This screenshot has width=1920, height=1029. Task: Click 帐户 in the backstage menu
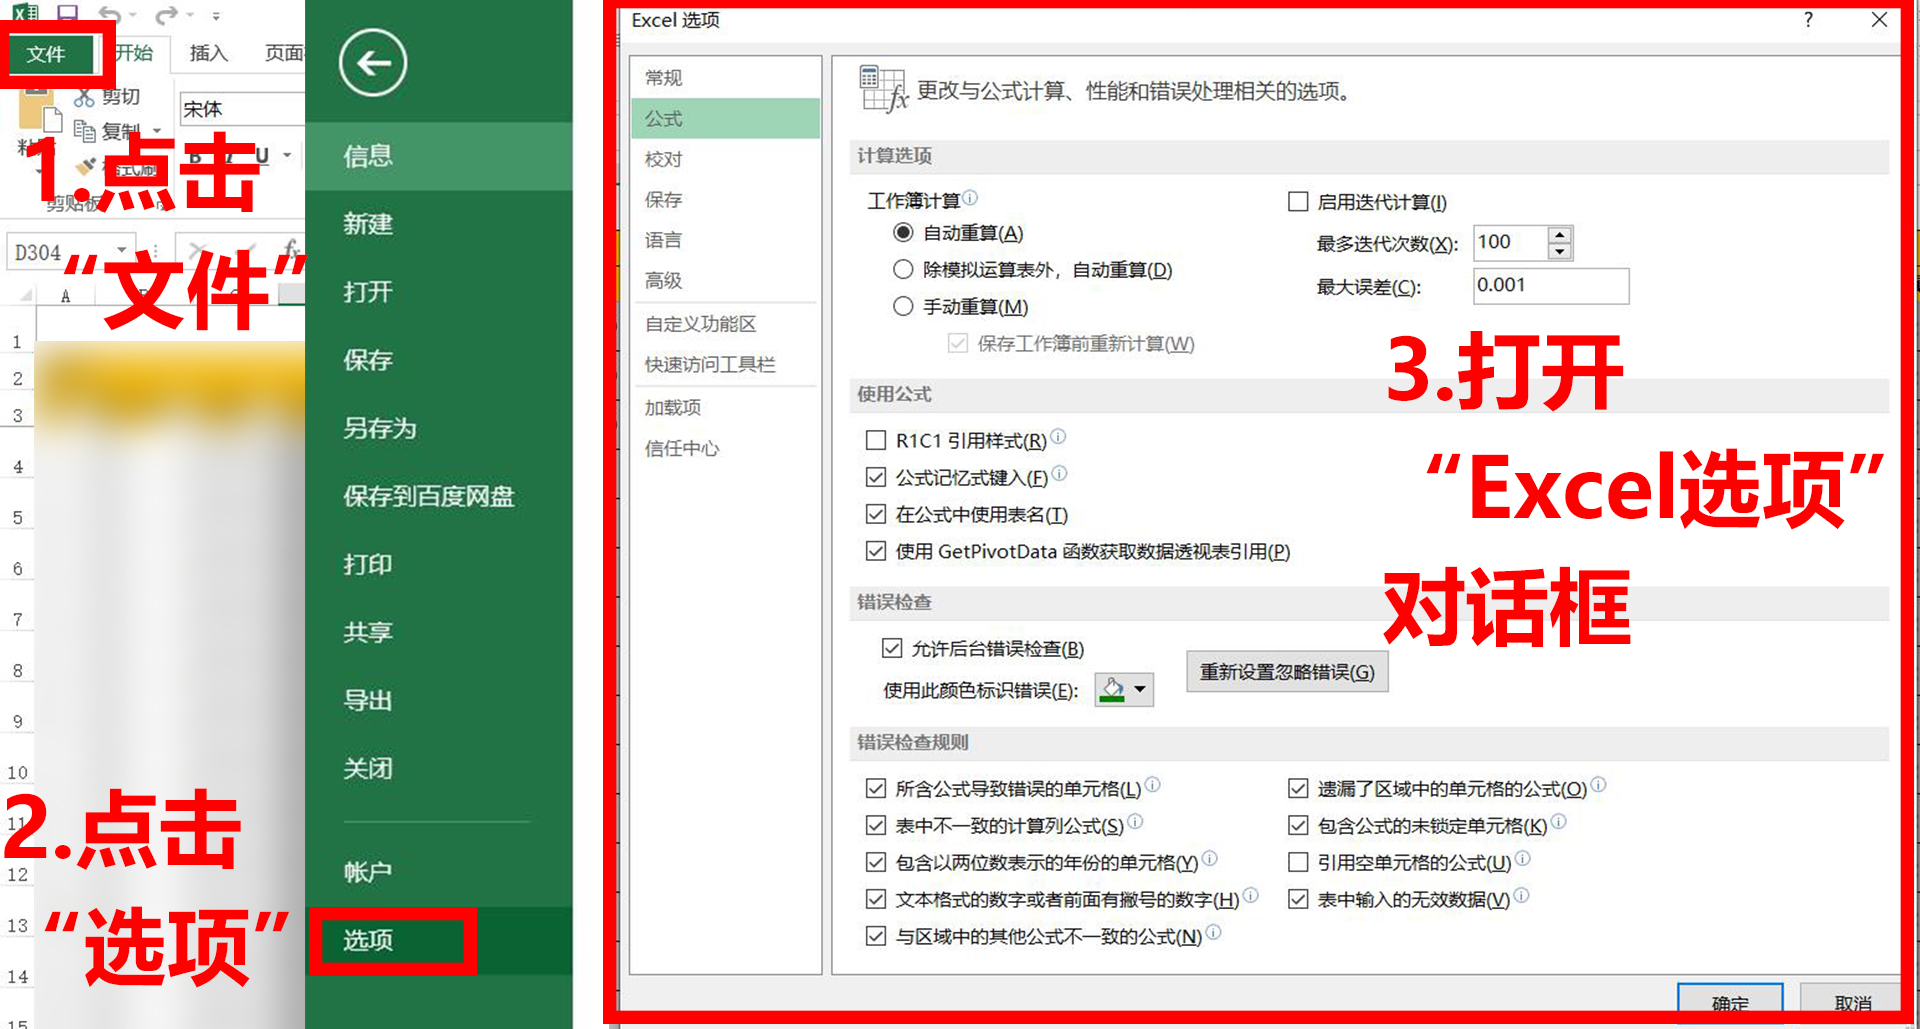(x=439, y=872)
